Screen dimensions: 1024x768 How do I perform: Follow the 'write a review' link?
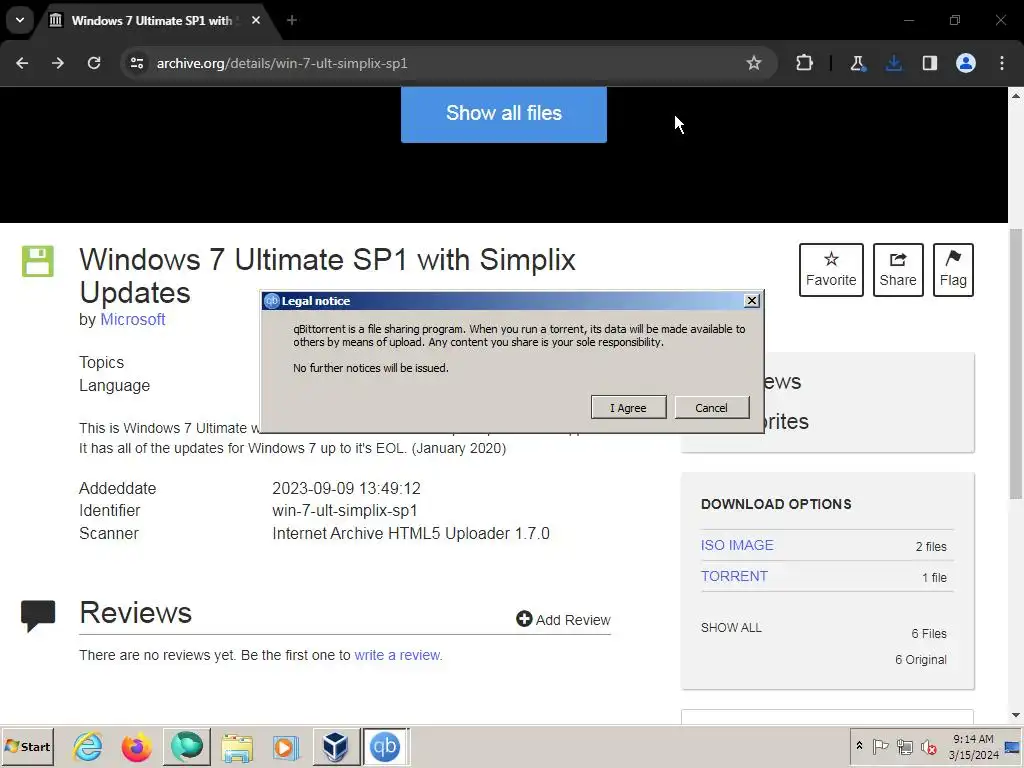coord(398,655)
